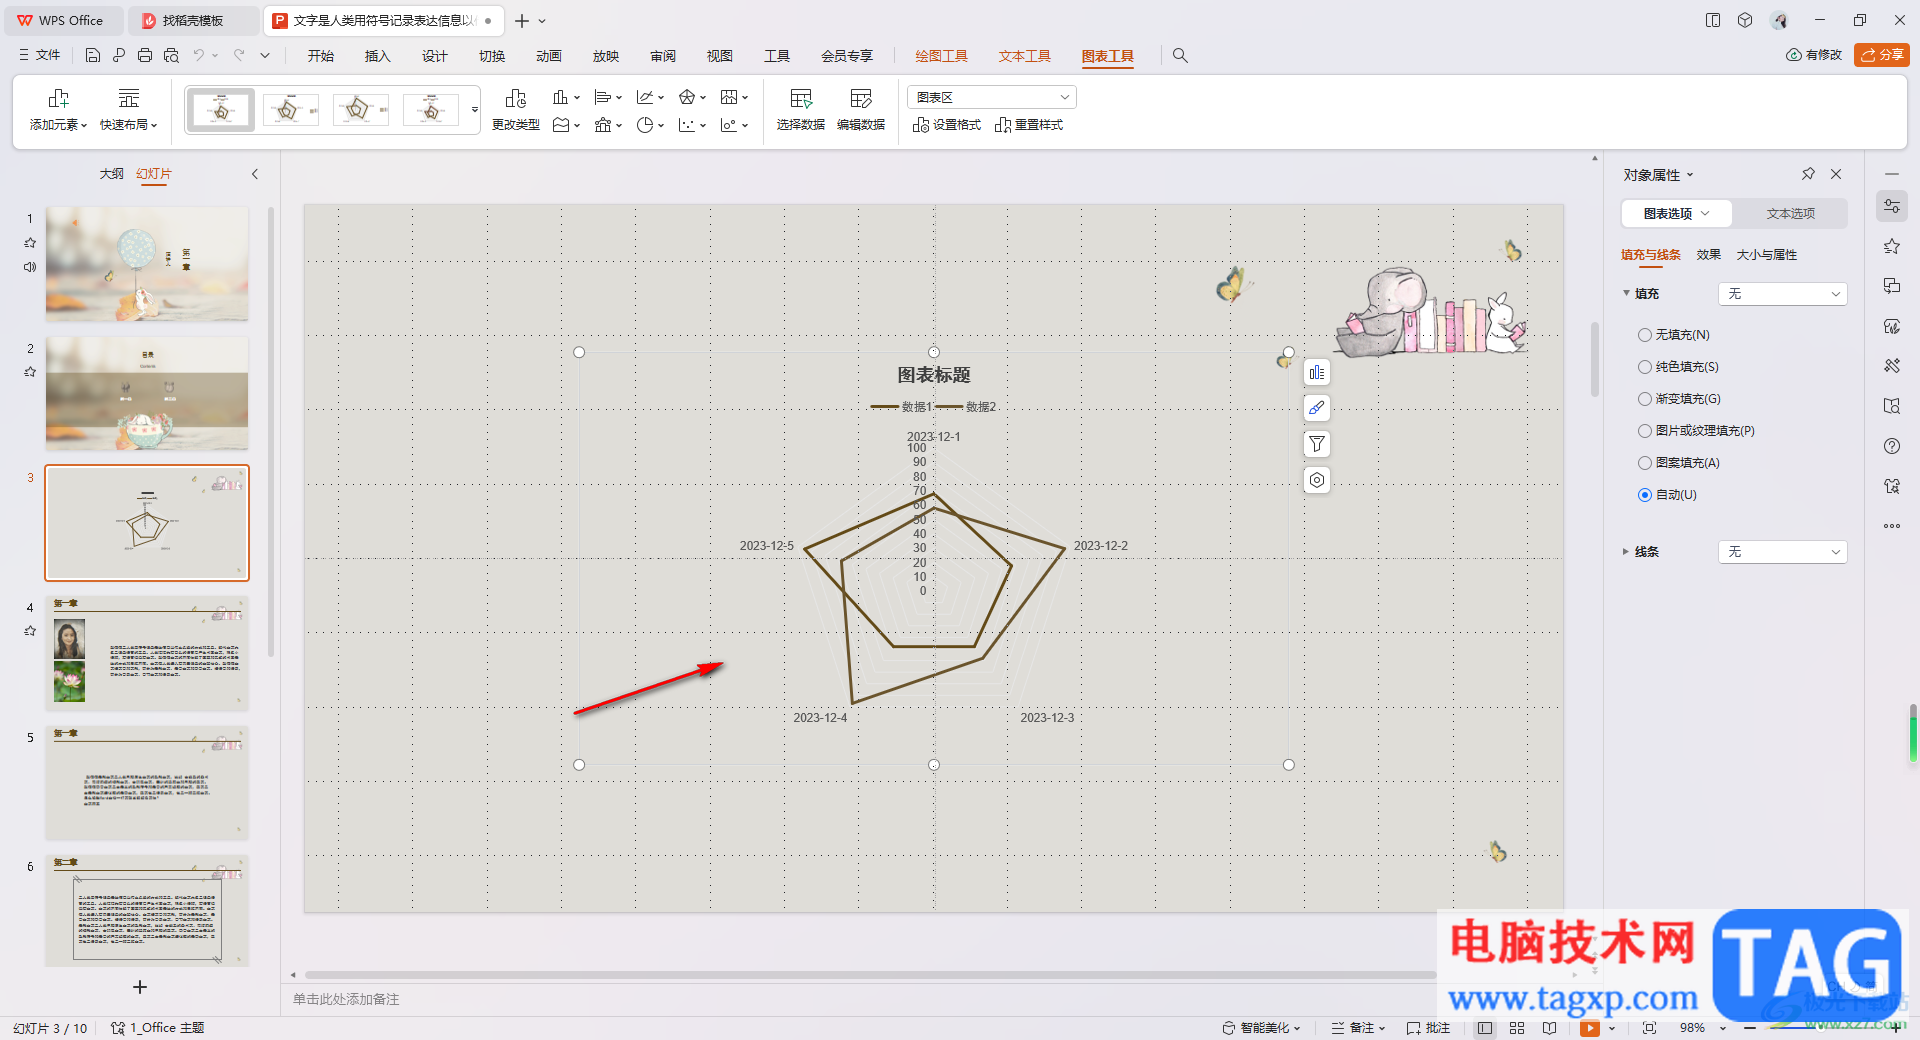Select Pattern Fill (图案填充) radio option

1679,463
